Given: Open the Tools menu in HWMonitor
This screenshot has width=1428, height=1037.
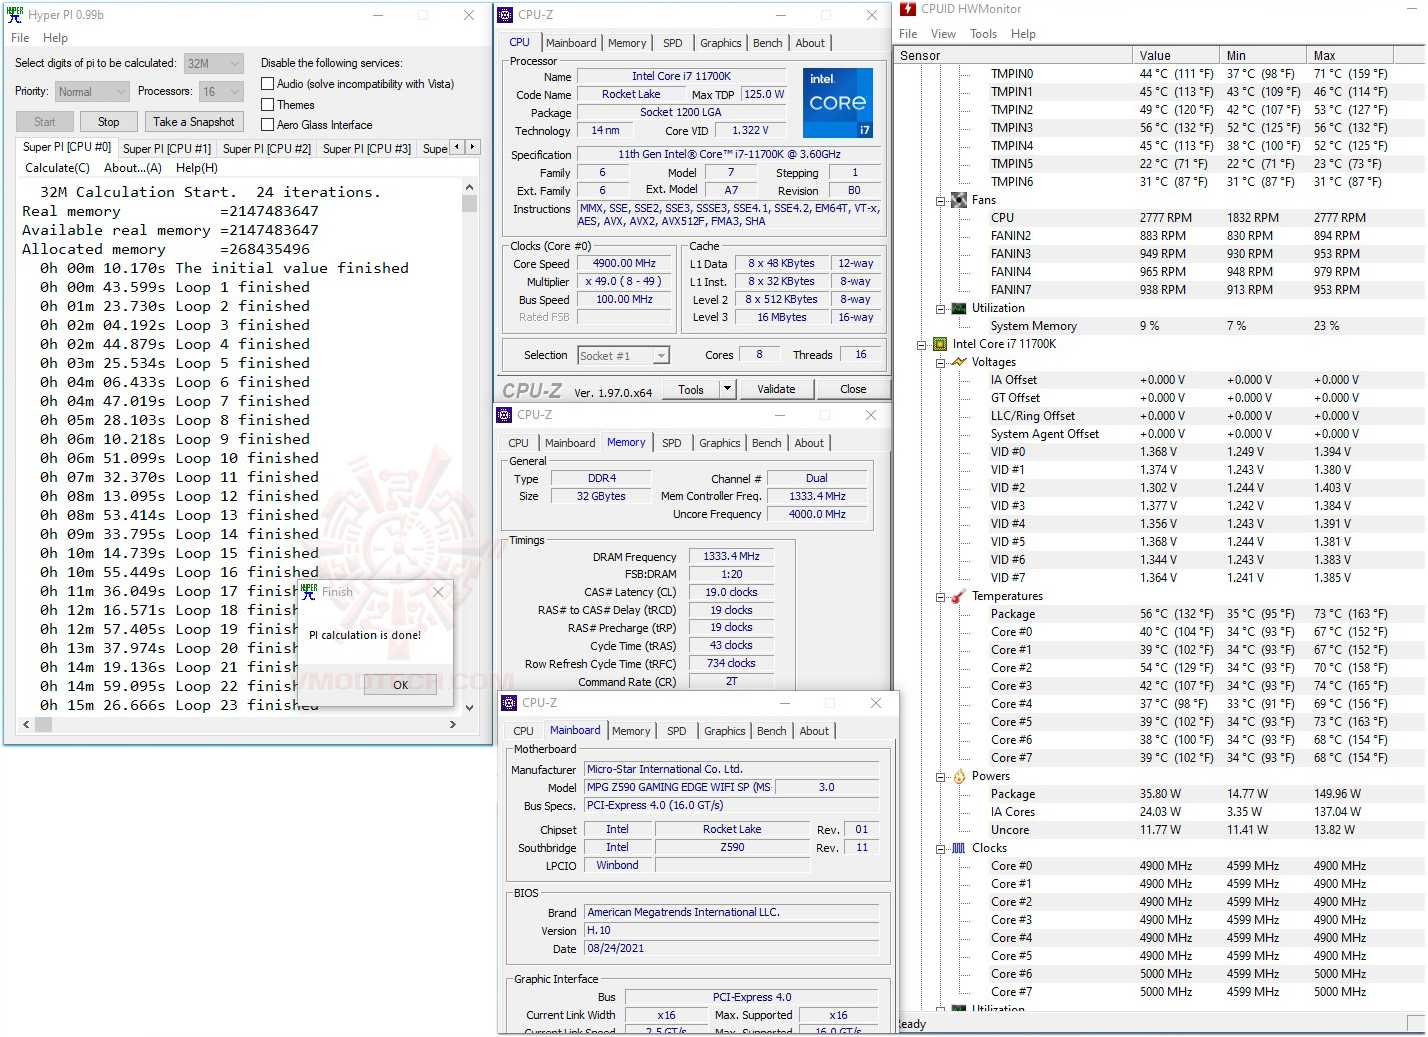Looking at the screenshot, I should (x=984, y=34).
